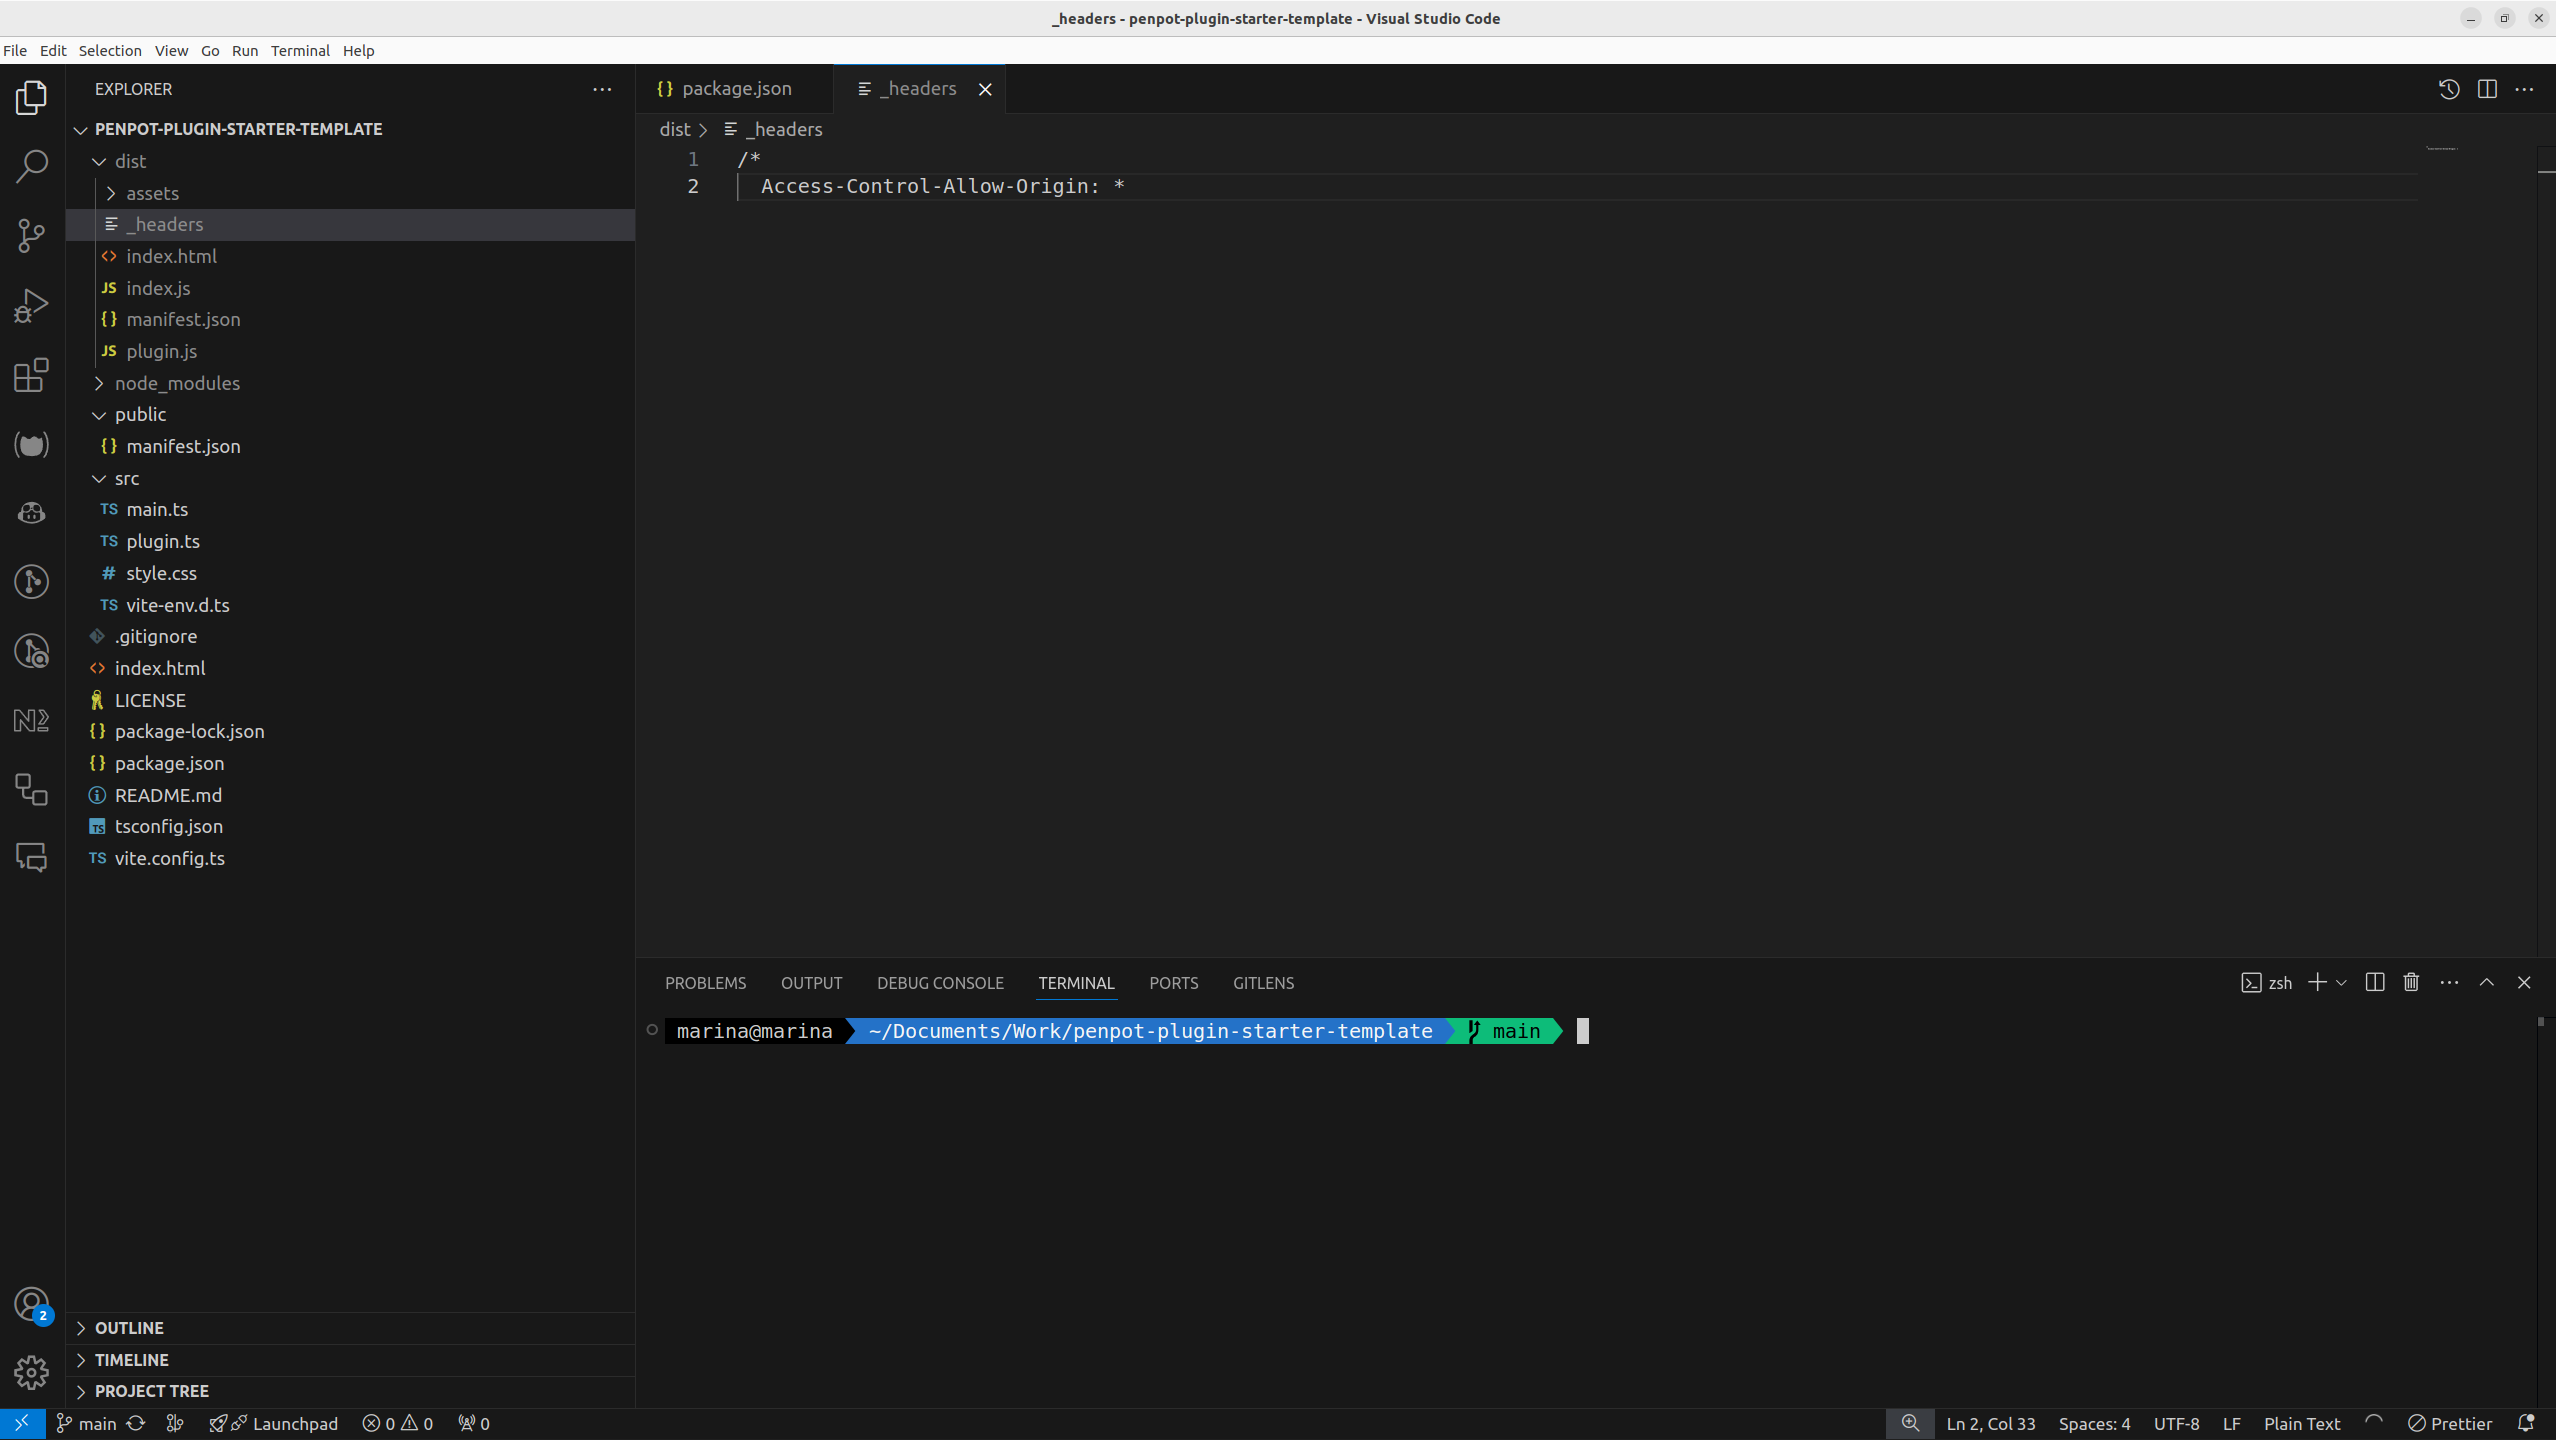Viewport: 2556px width, 1440px height.
Task: Open the Terminal menu
Action: click(x=300, y=50)
